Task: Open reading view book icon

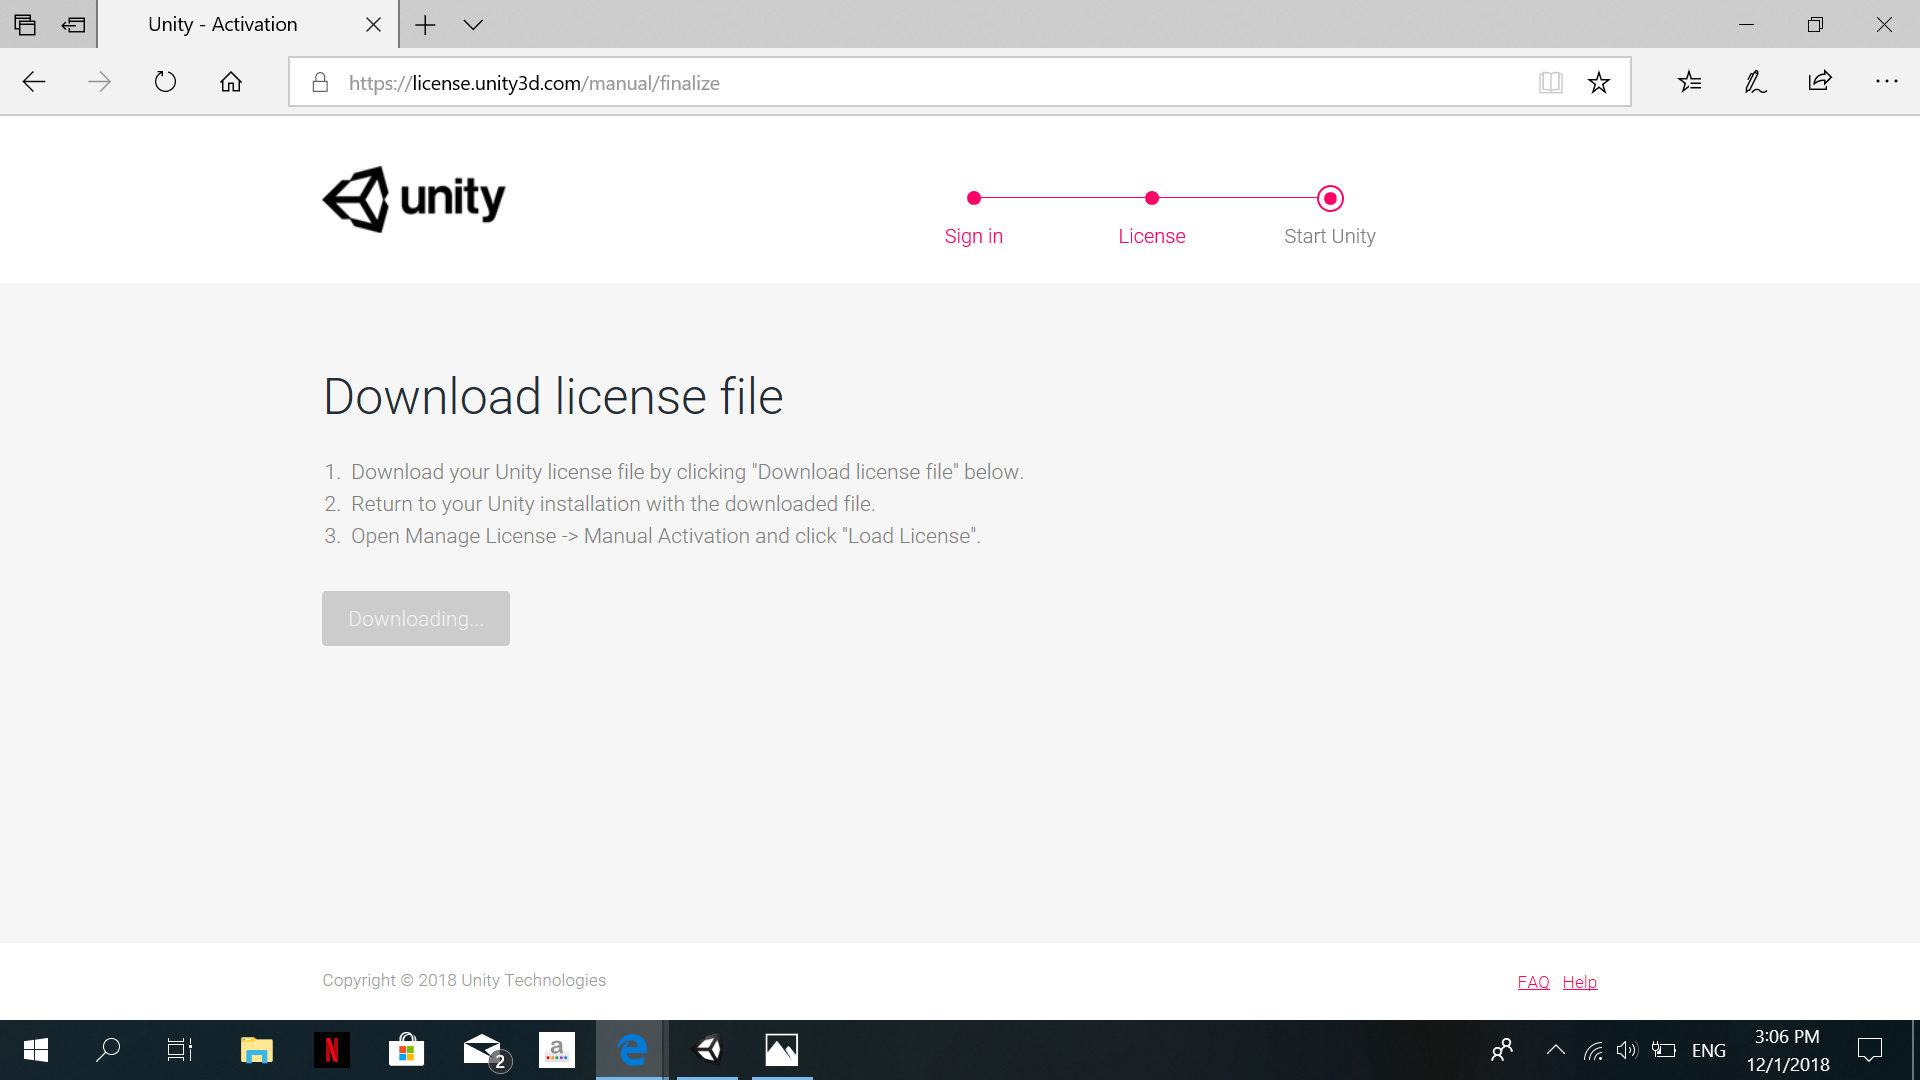Action: point(1550,83)
